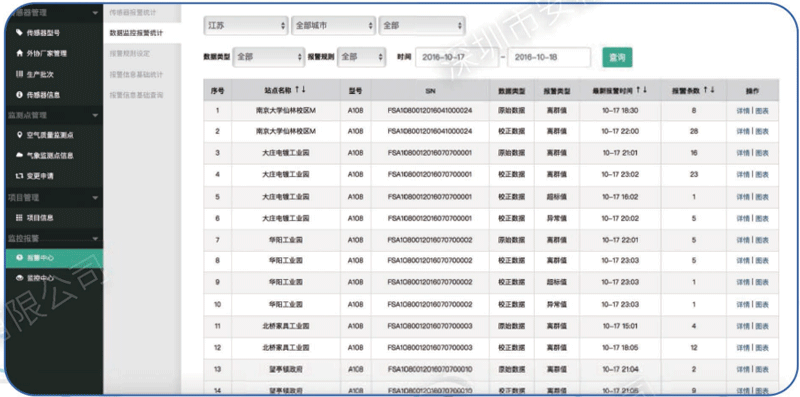Image resolution: width=800 pixels, height=397 pixels.
Task: Click the tag icon beside 传感器型号
Action: (x=19, y=33)
